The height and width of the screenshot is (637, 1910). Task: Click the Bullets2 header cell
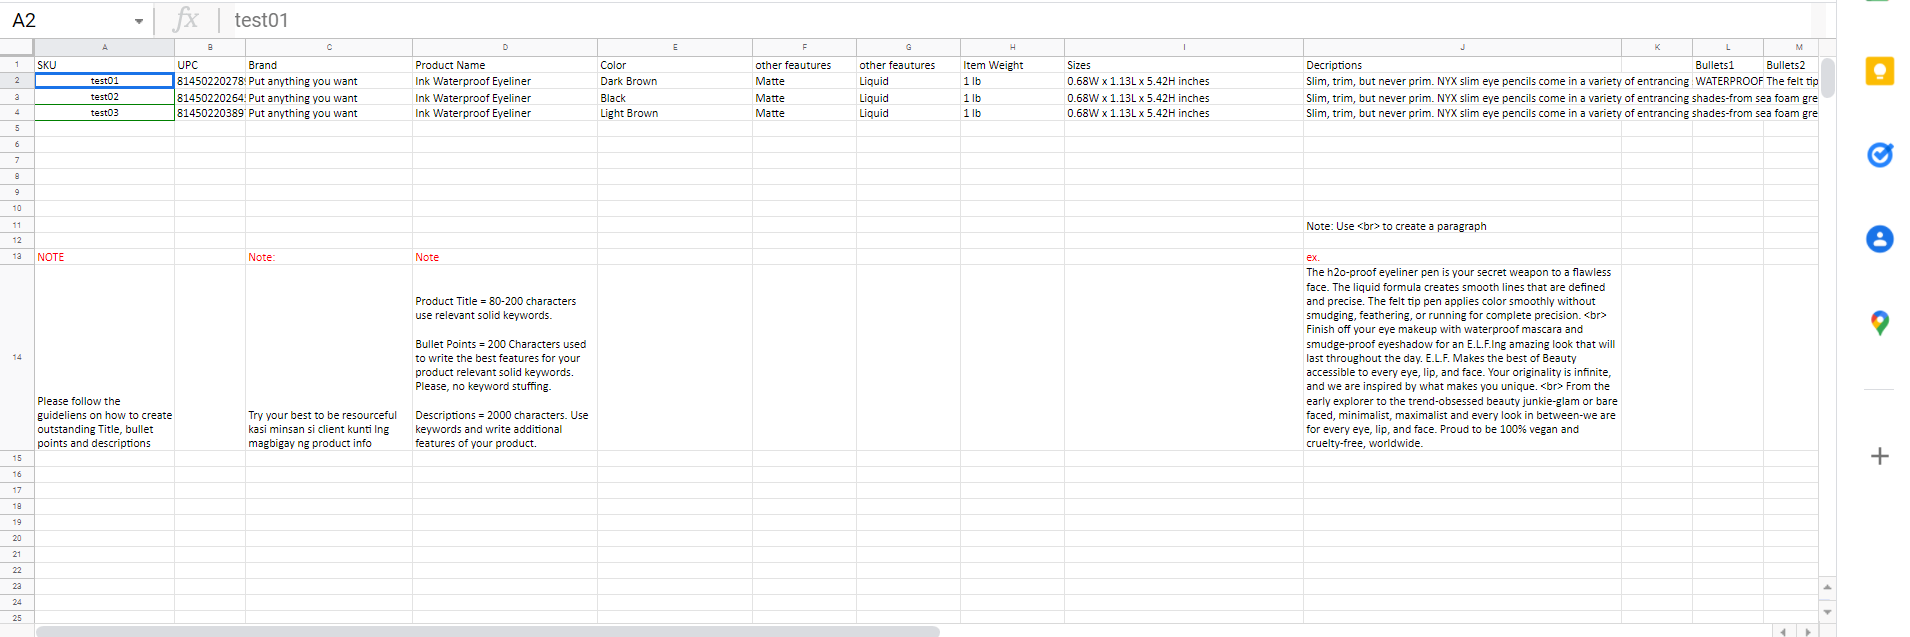point(1791,65)
